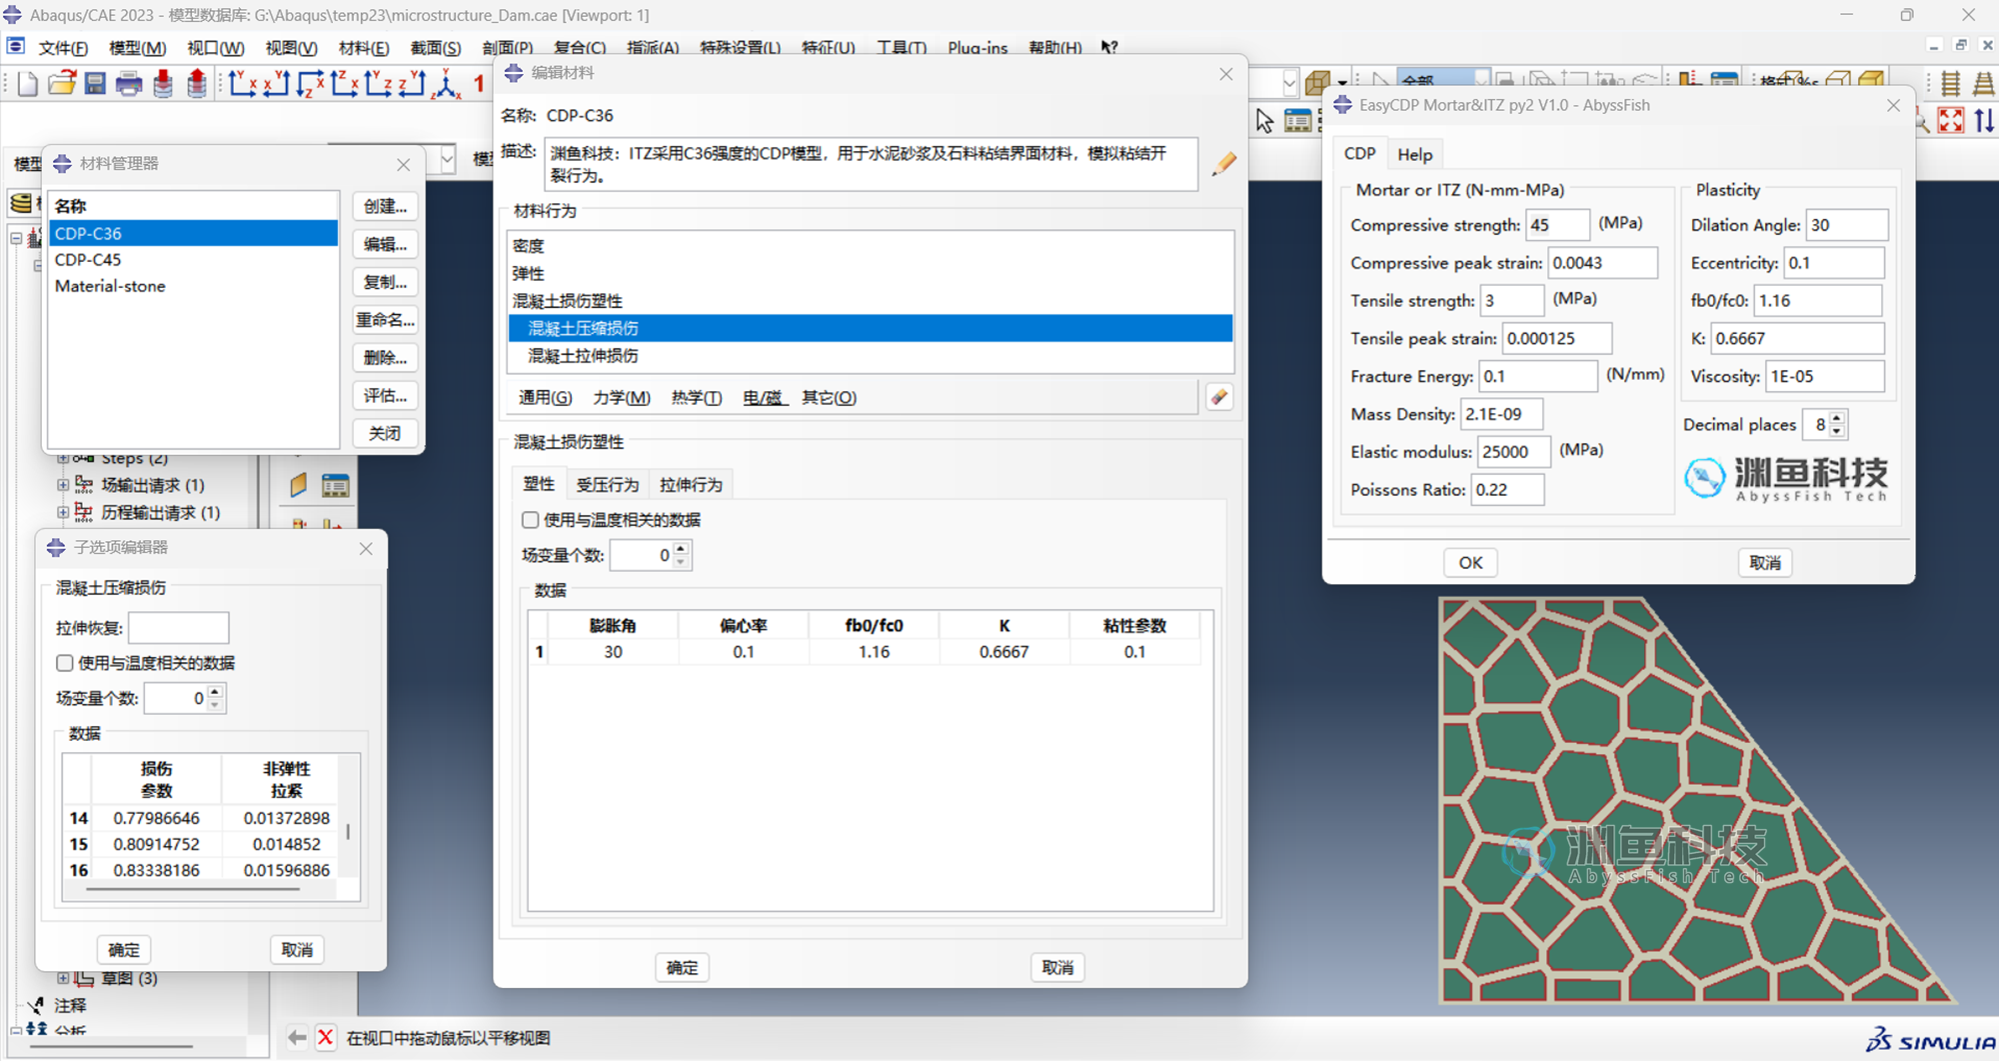Increase 场变量个数 in 子选项编辑器

[x=215, y=692]
